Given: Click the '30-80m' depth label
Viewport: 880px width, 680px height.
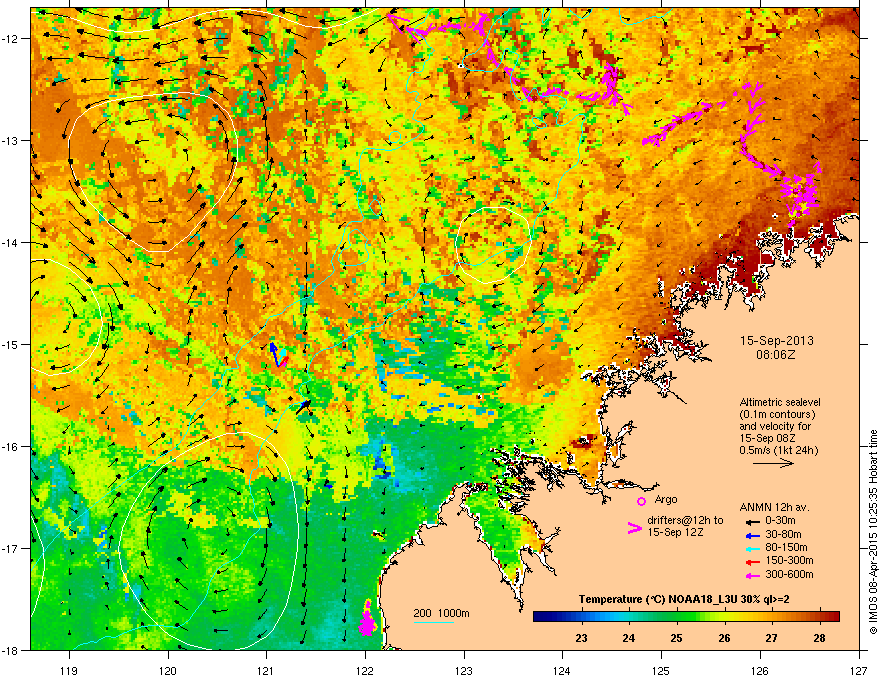Looking at the screenshot, I should pos(783,534).
